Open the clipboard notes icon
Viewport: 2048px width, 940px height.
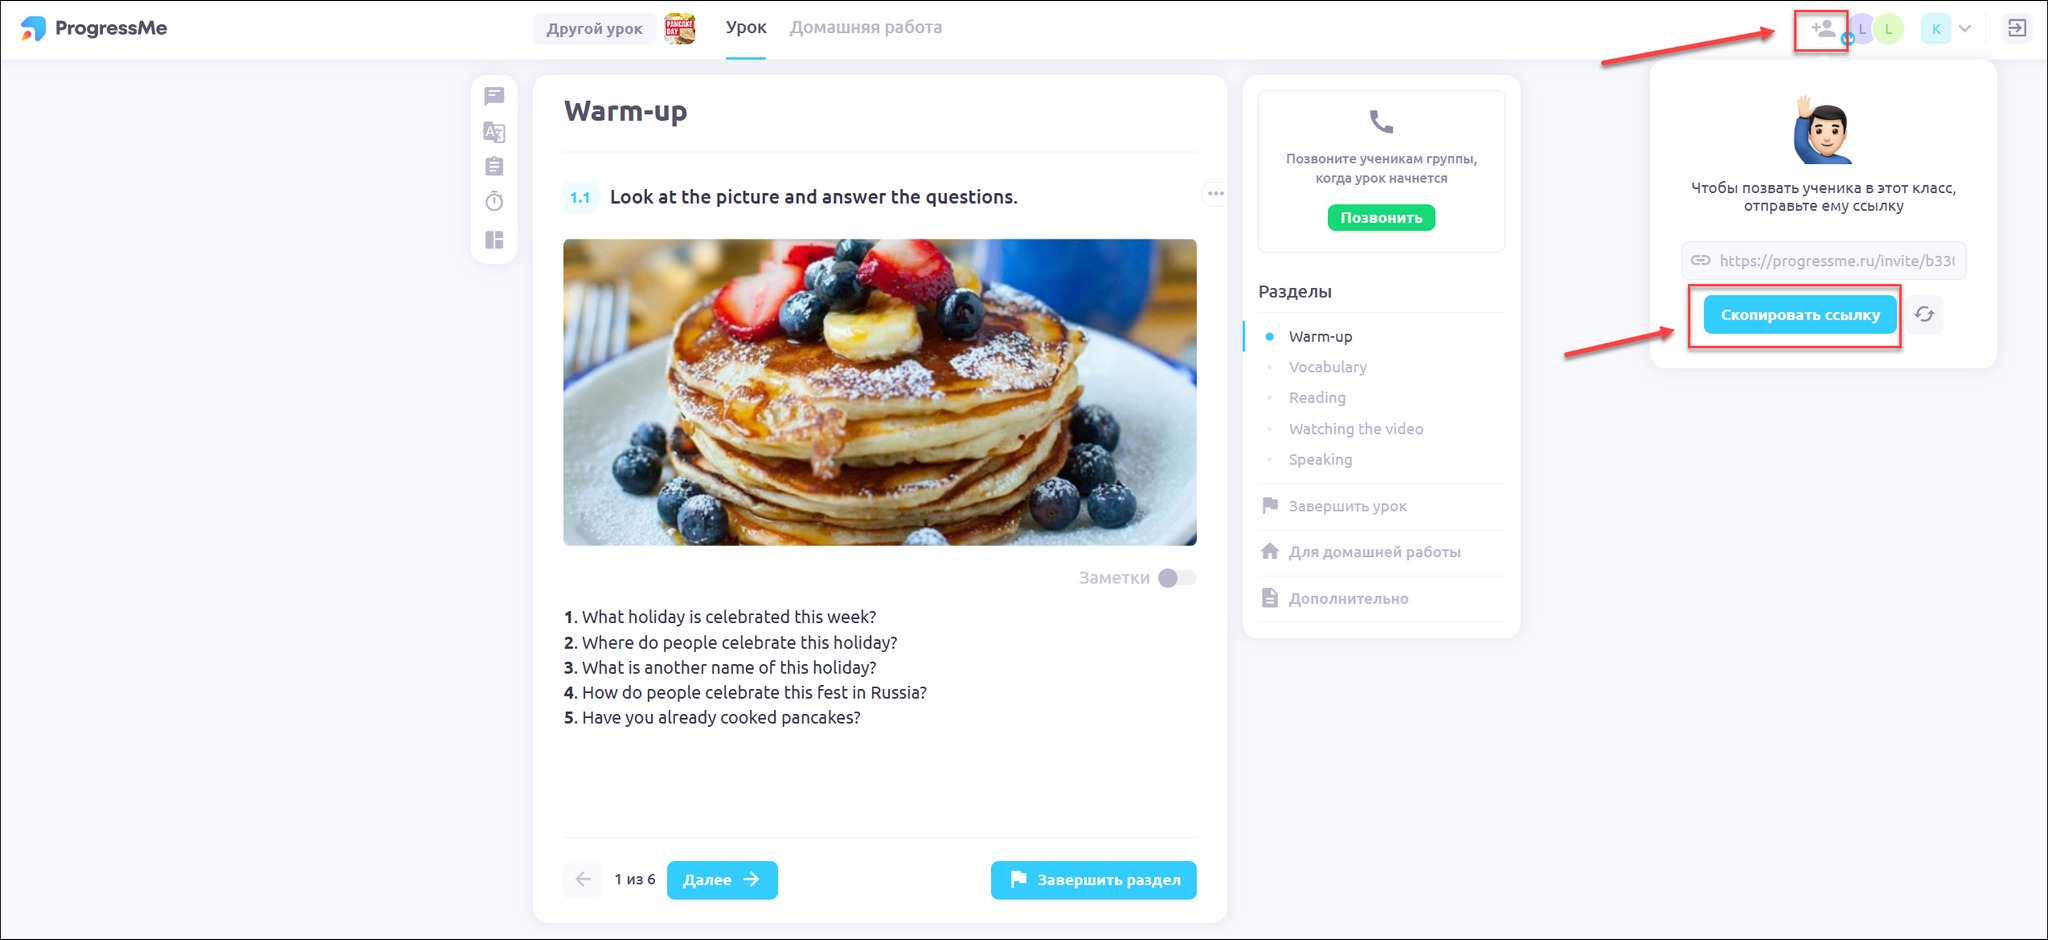(494, 166)
